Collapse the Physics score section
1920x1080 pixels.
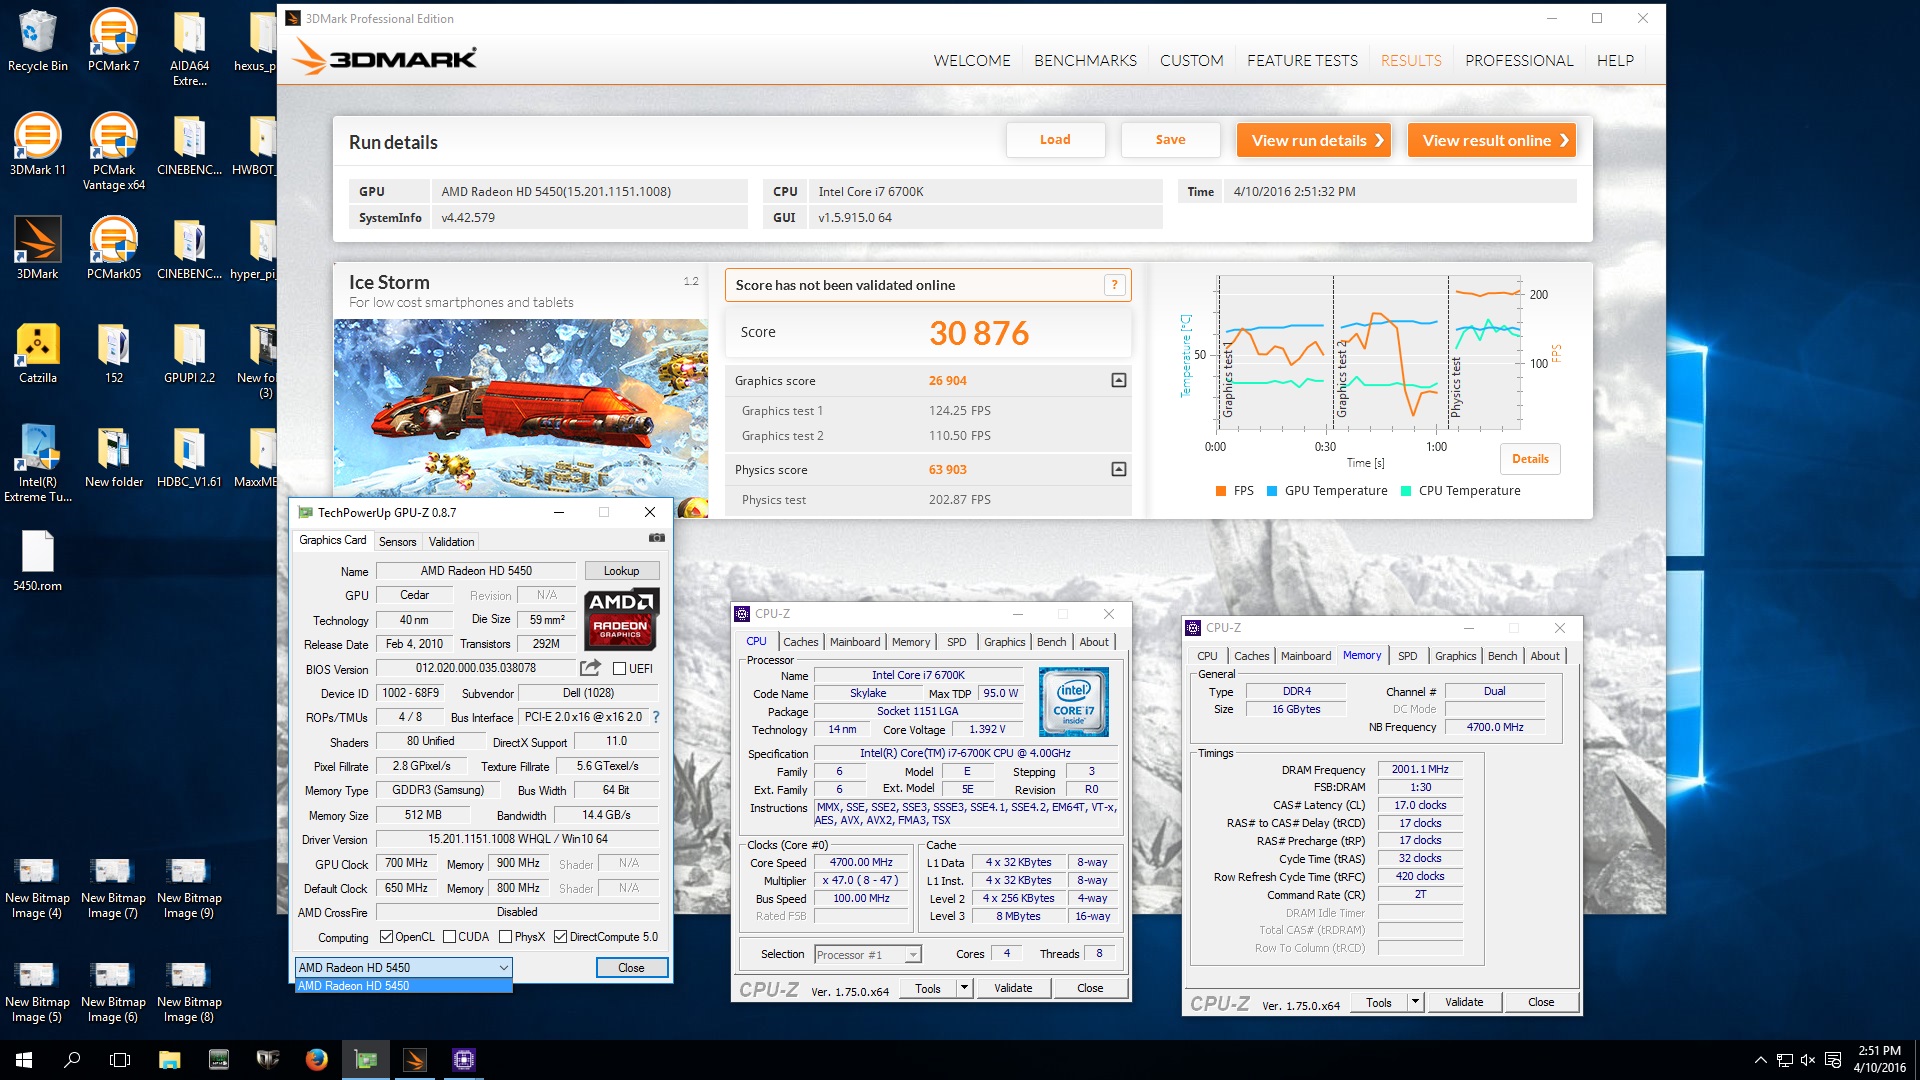point(1119,469)
